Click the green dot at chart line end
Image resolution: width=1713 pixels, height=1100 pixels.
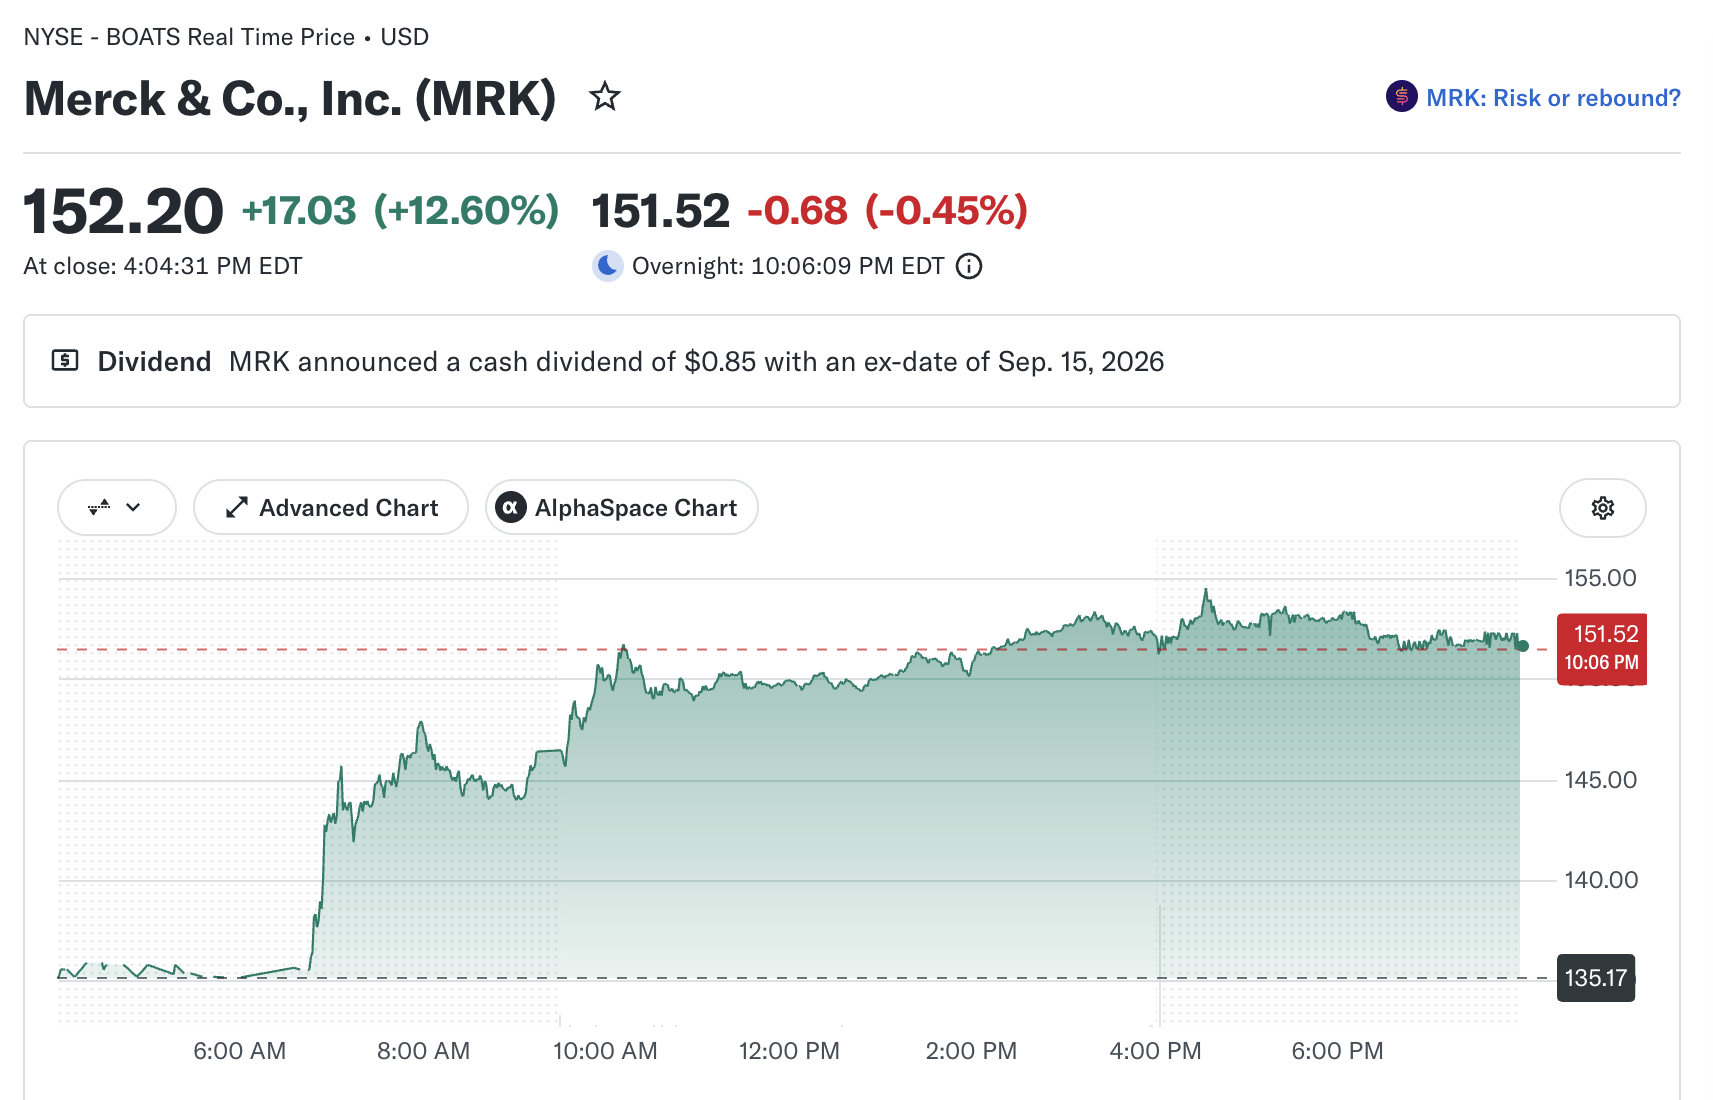[1522, 646]
